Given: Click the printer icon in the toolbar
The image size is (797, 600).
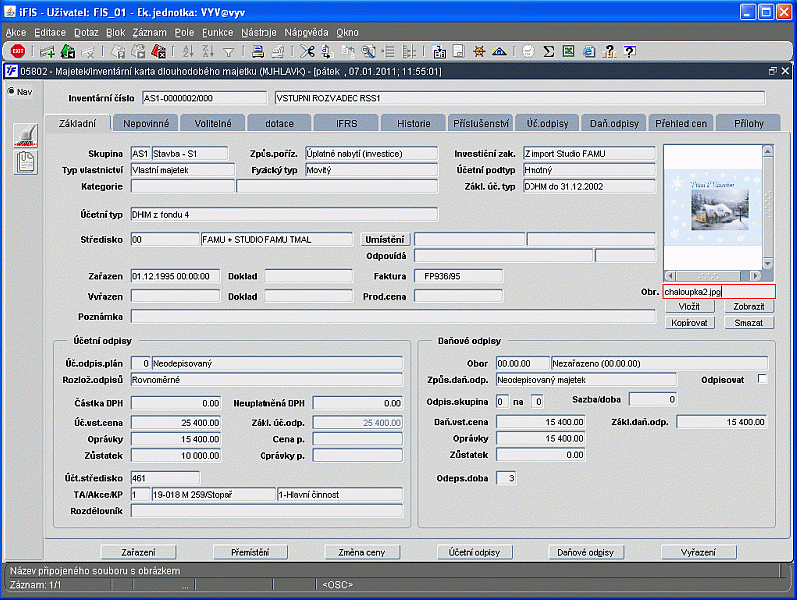Looking at the screenshot, I should tap(256, 51).
